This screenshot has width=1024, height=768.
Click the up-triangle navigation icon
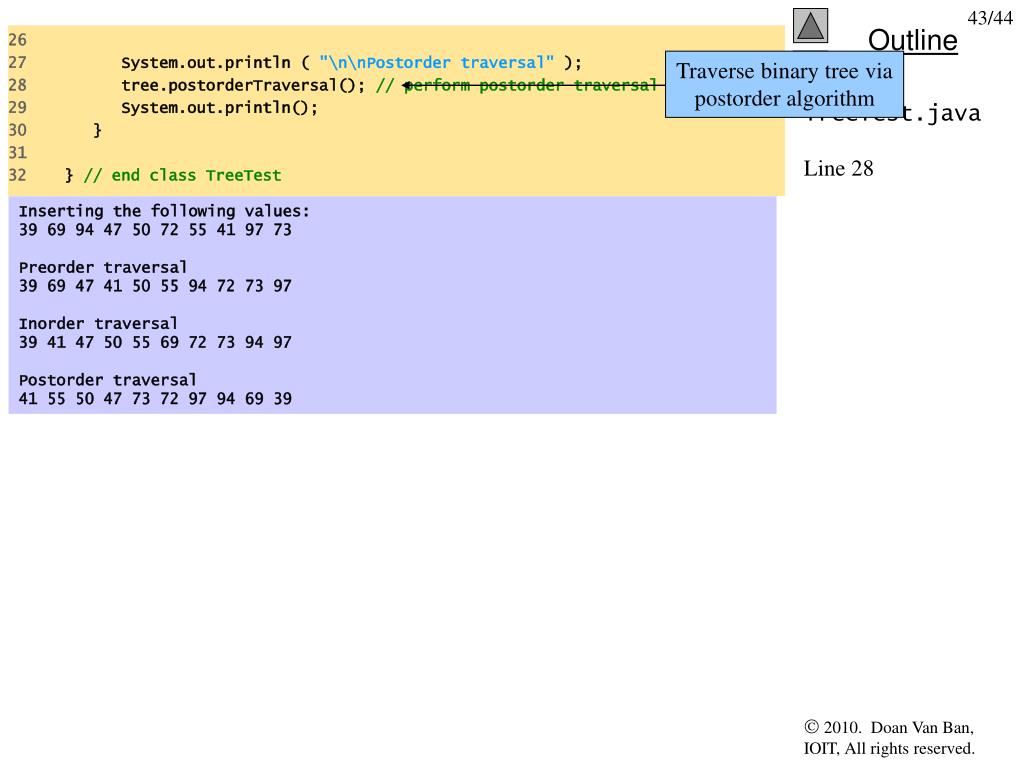810,26
